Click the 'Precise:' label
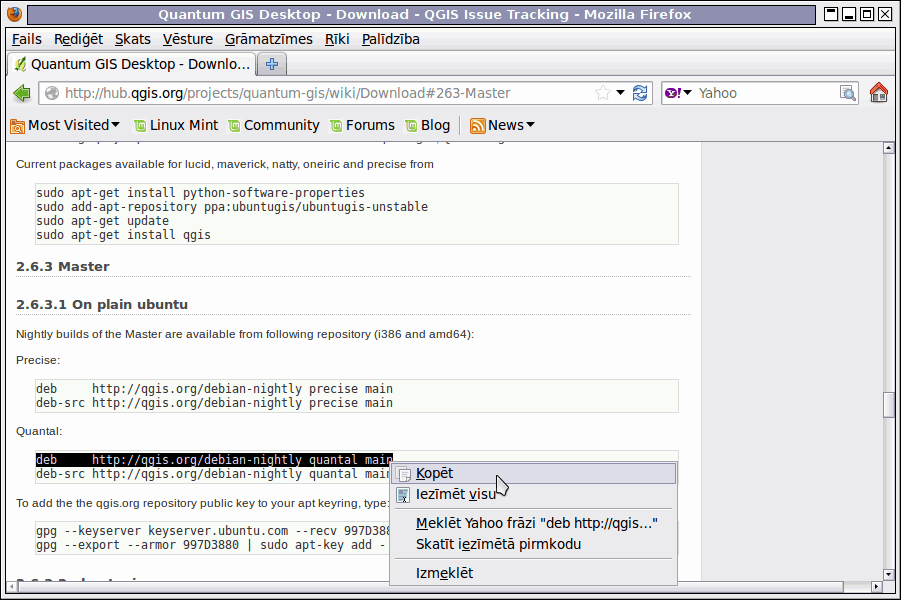The image size is (901, 600). tap(37, 360)
